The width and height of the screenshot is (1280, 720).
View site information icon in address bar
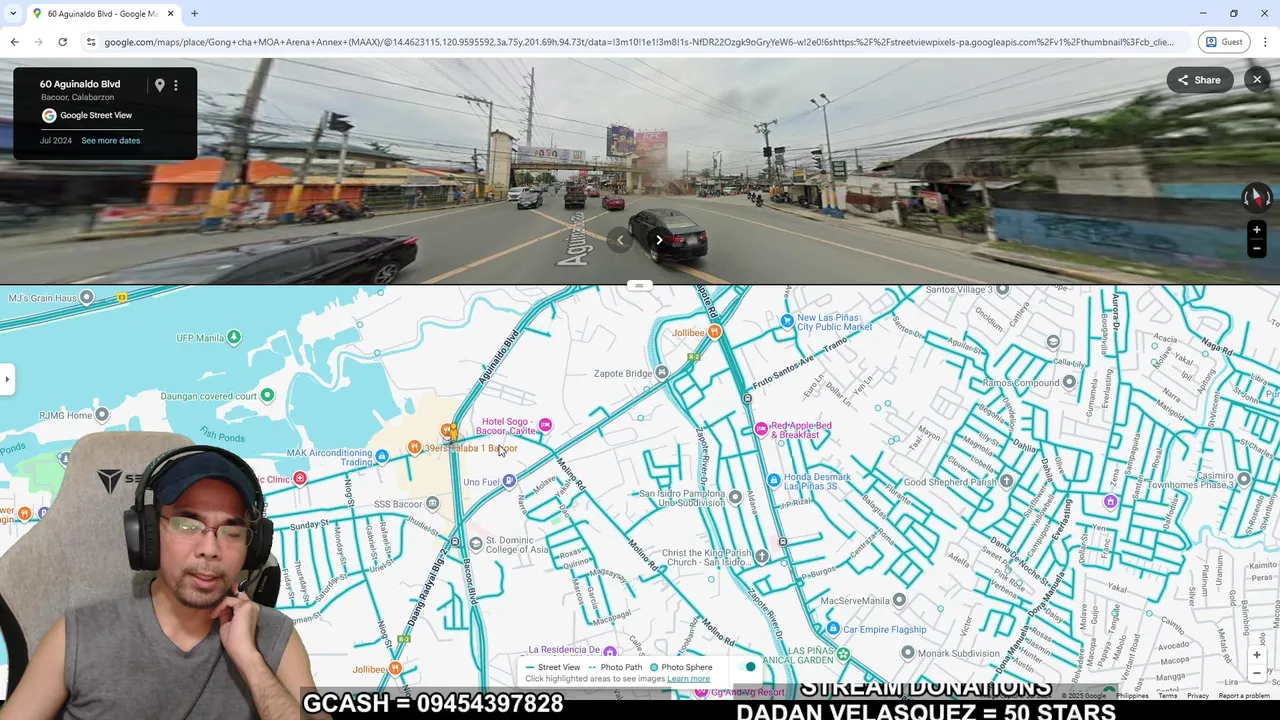pyautogui.click(x=91, y=42)
